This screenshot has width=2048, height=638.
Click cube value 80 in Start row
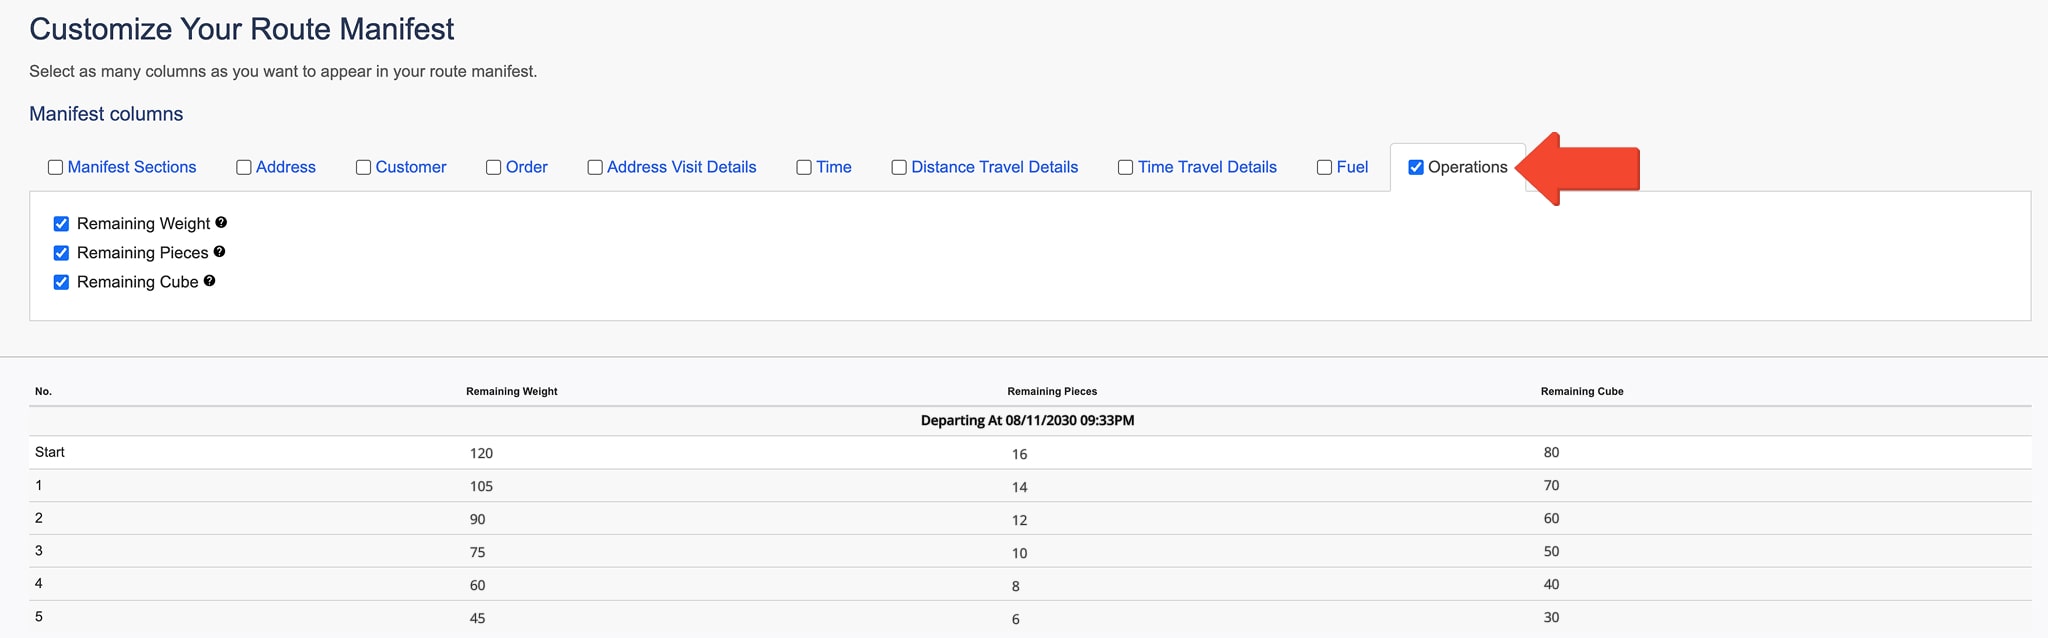[x=1552, y=452]
